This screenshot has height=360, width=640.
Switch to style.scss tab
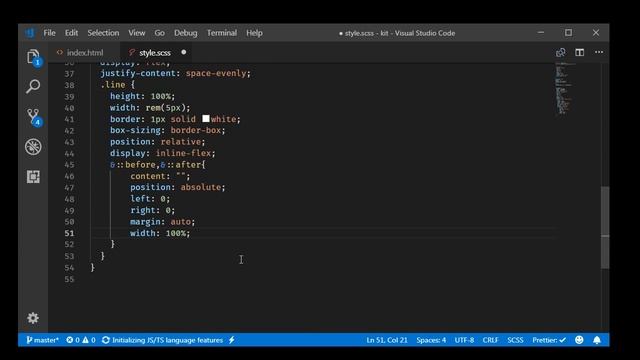click(155, 53)
